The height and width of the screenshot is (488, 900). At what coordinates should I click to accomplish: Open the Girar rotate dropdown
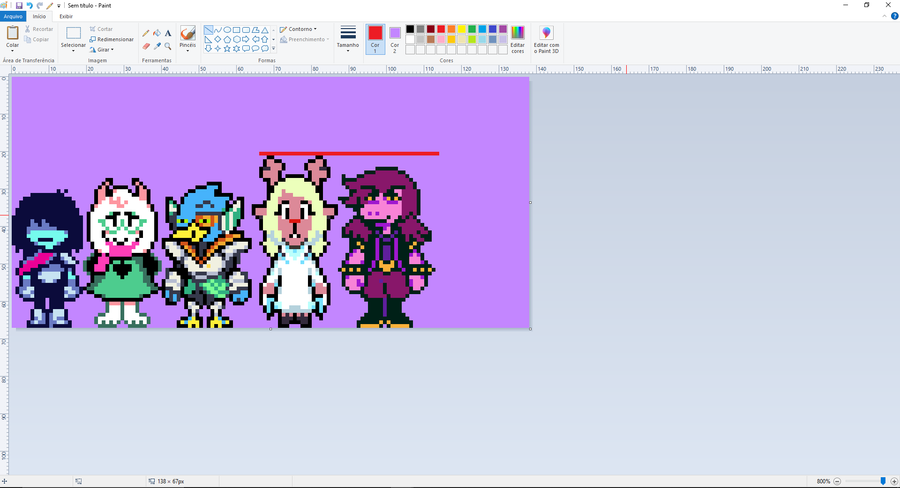(102, 49)
